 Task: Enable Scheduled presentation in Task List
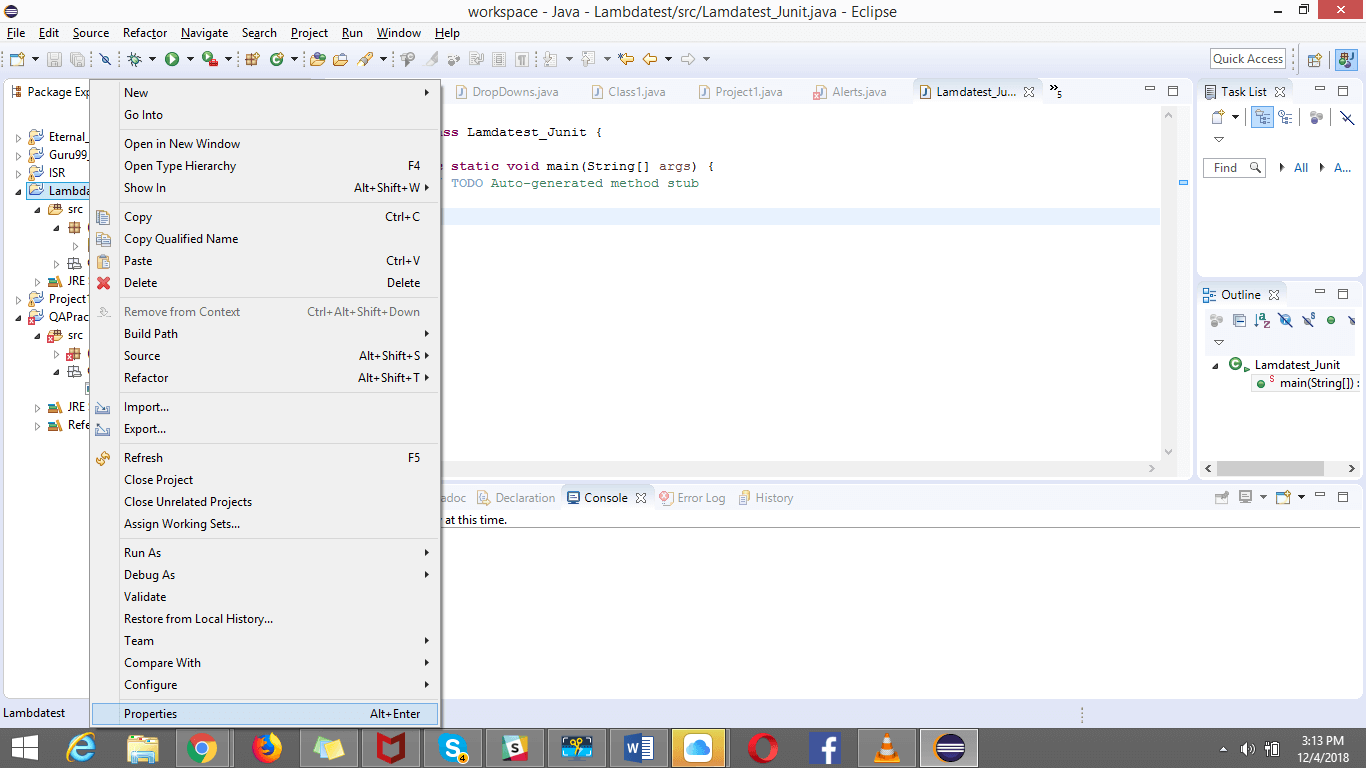pyautogui.click(x=1286, y=117)
